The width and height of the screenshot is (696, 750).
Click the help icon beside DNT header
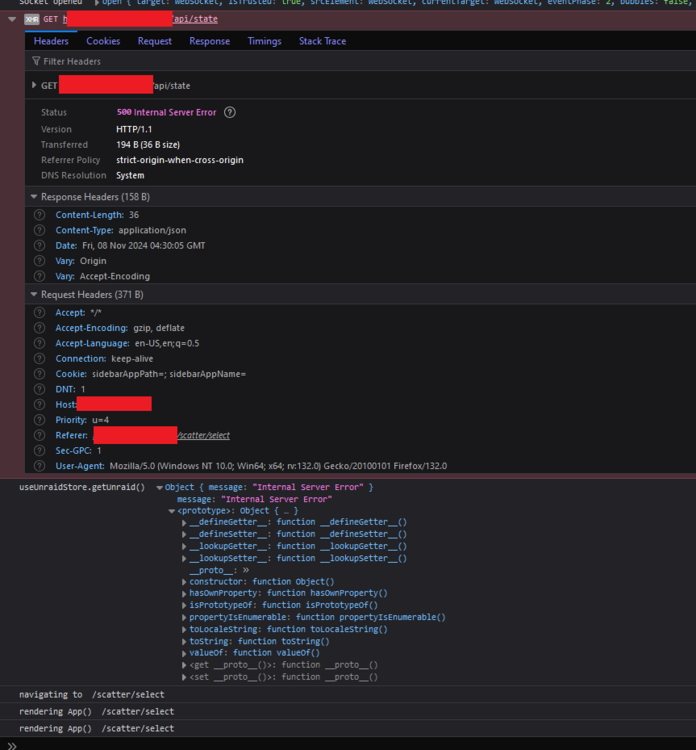coord(40,389)
